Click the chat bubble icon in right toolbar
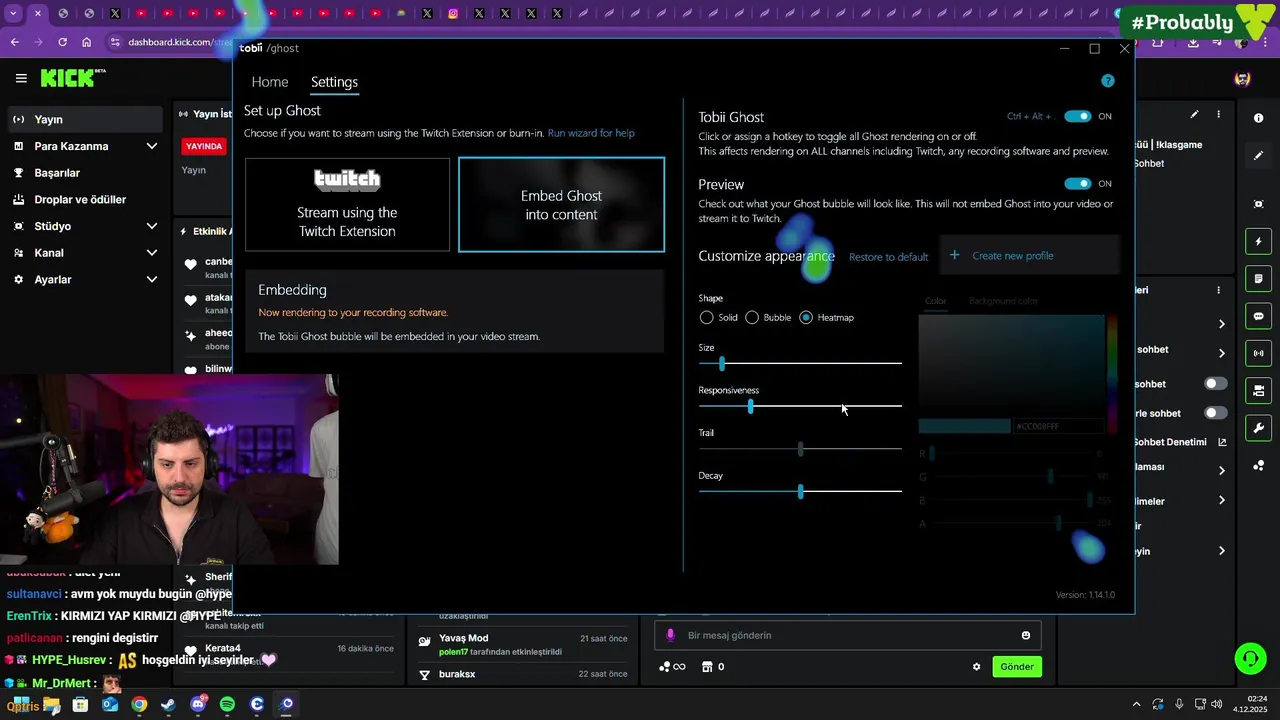1280x720 pixels. point(1258,316)
